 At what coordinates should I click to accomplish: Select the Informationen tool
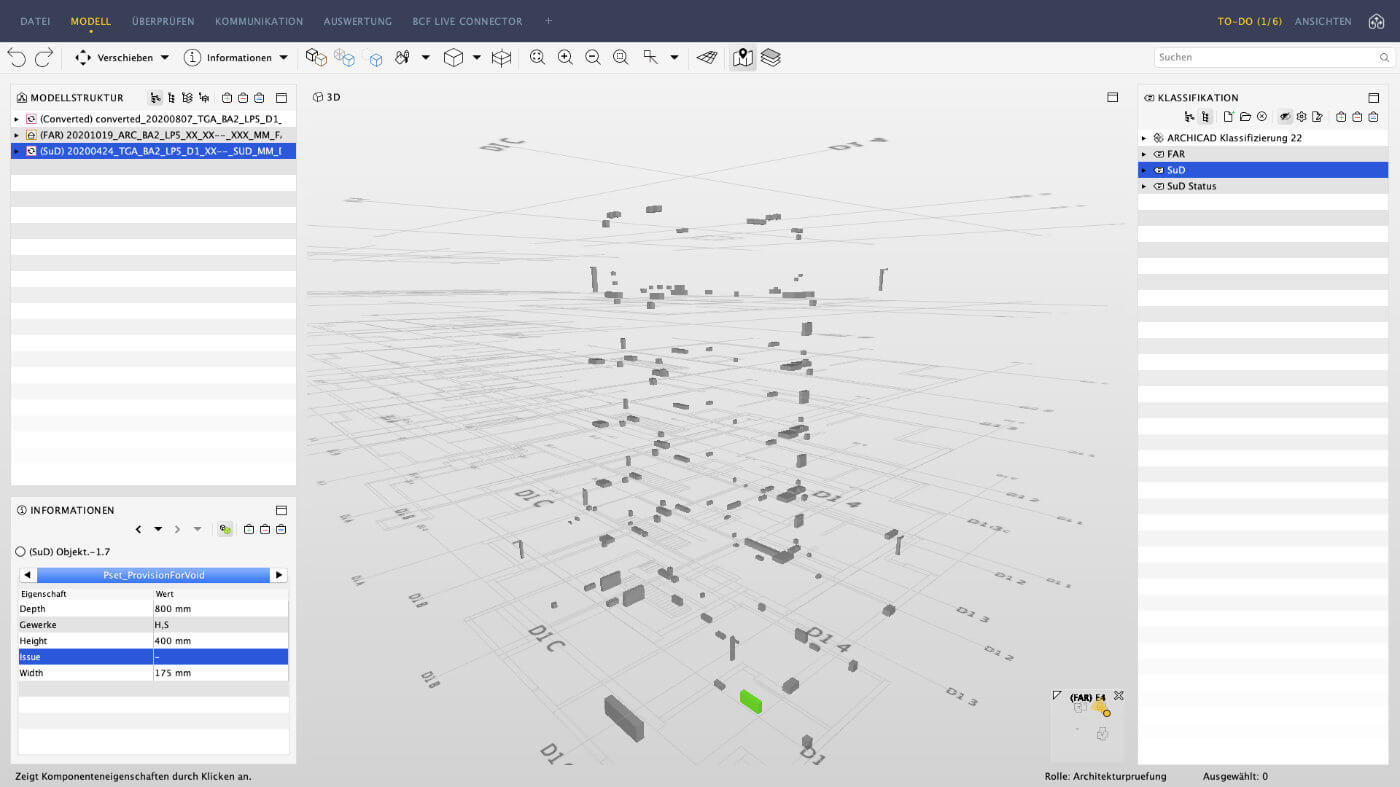point(230,57)
